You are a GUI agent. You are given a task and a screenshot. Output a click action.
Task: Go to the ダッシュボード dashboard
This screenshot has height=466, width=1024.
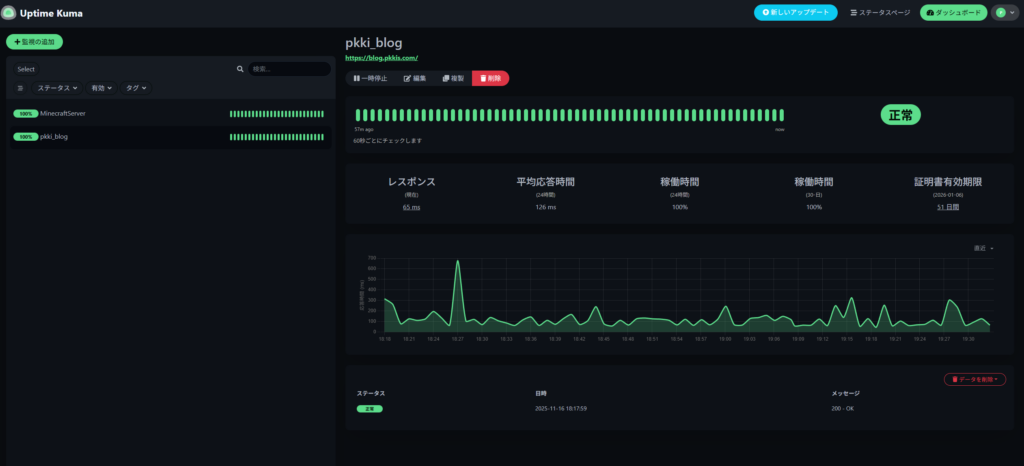pos(953,12)
